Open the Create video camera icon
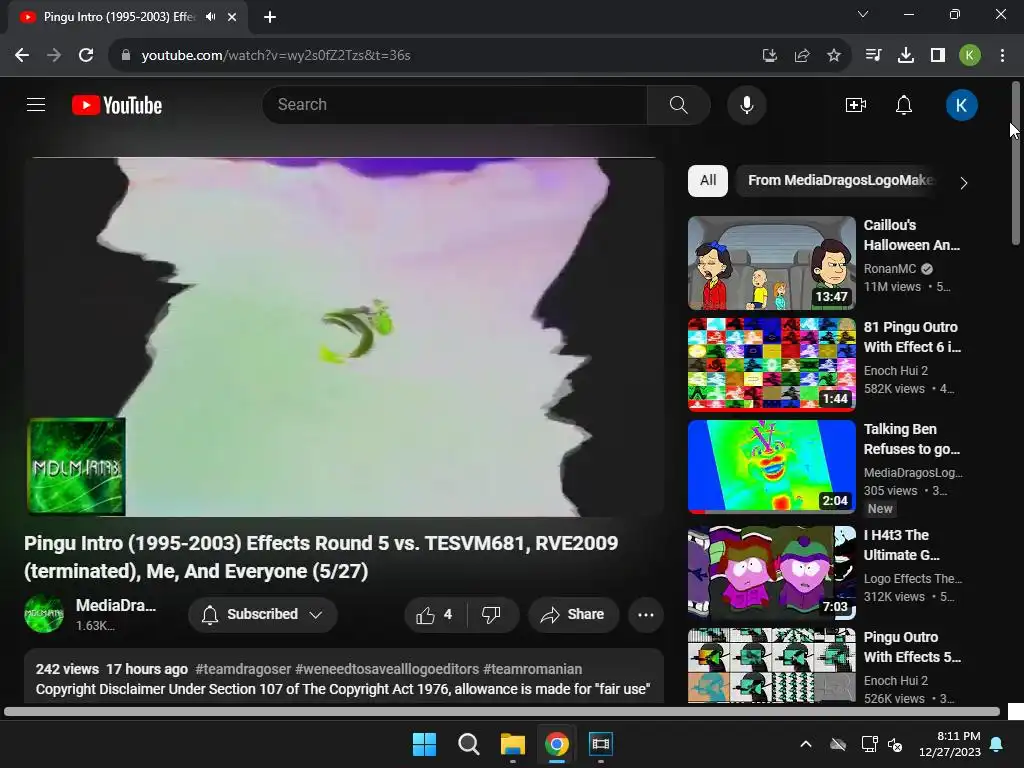The width and height of the screenshot is (1024, 768). pyautogui.click(x=856, y=104)
